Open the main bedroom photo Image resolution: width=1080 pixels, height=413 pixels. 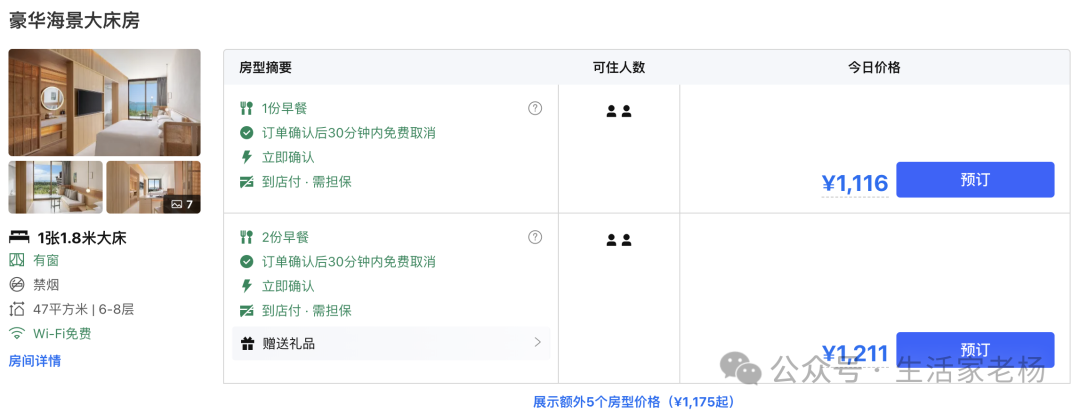click(104, 102)
